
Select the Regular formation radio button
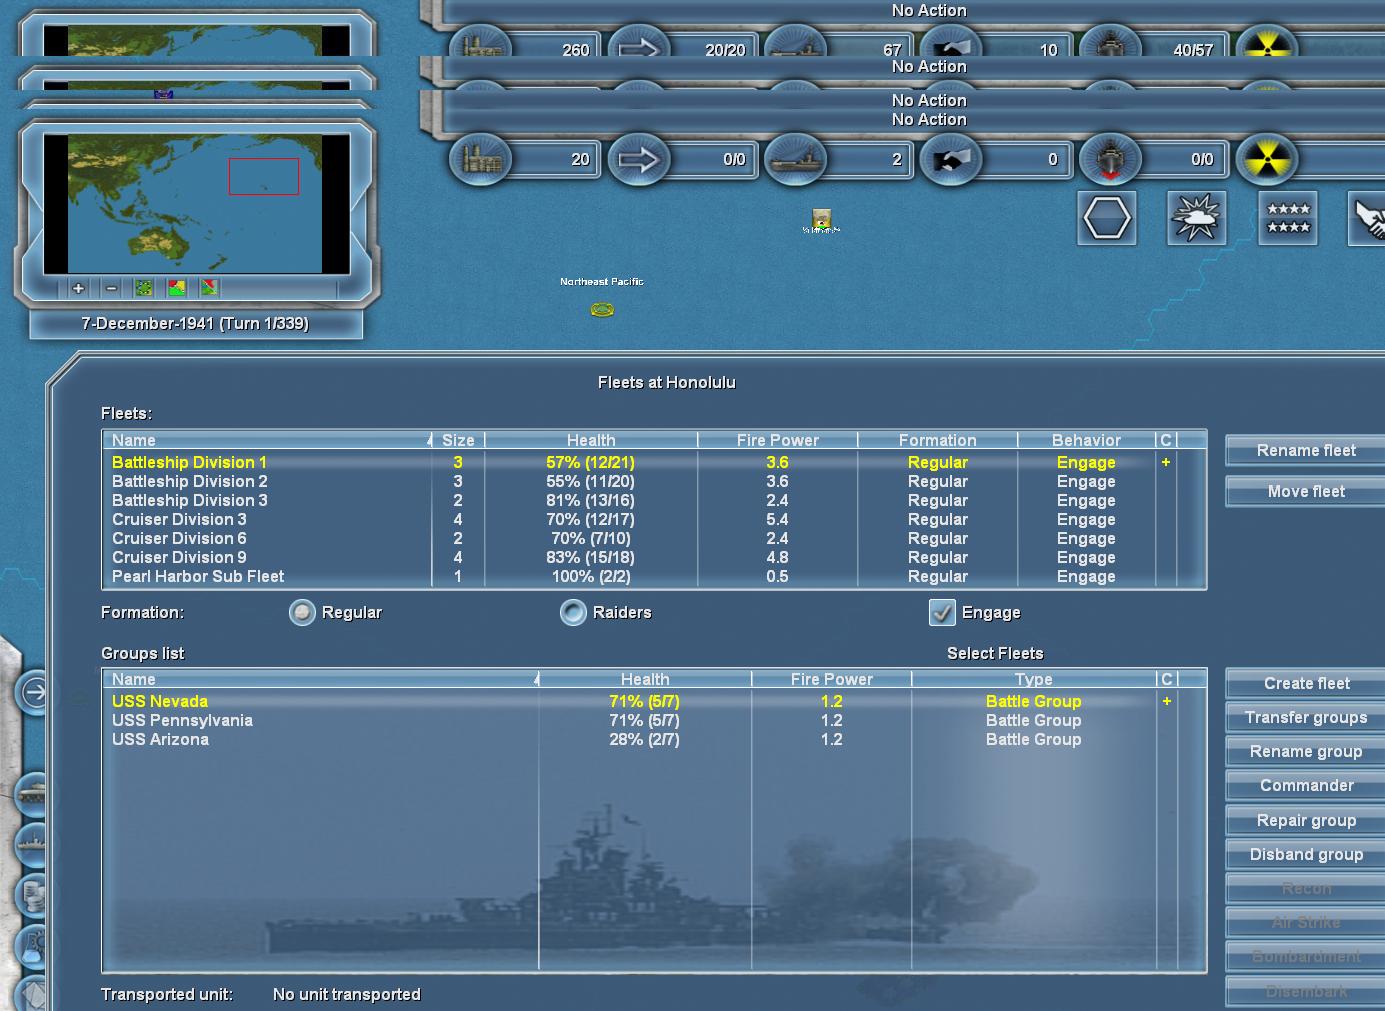tap(302, 613)
